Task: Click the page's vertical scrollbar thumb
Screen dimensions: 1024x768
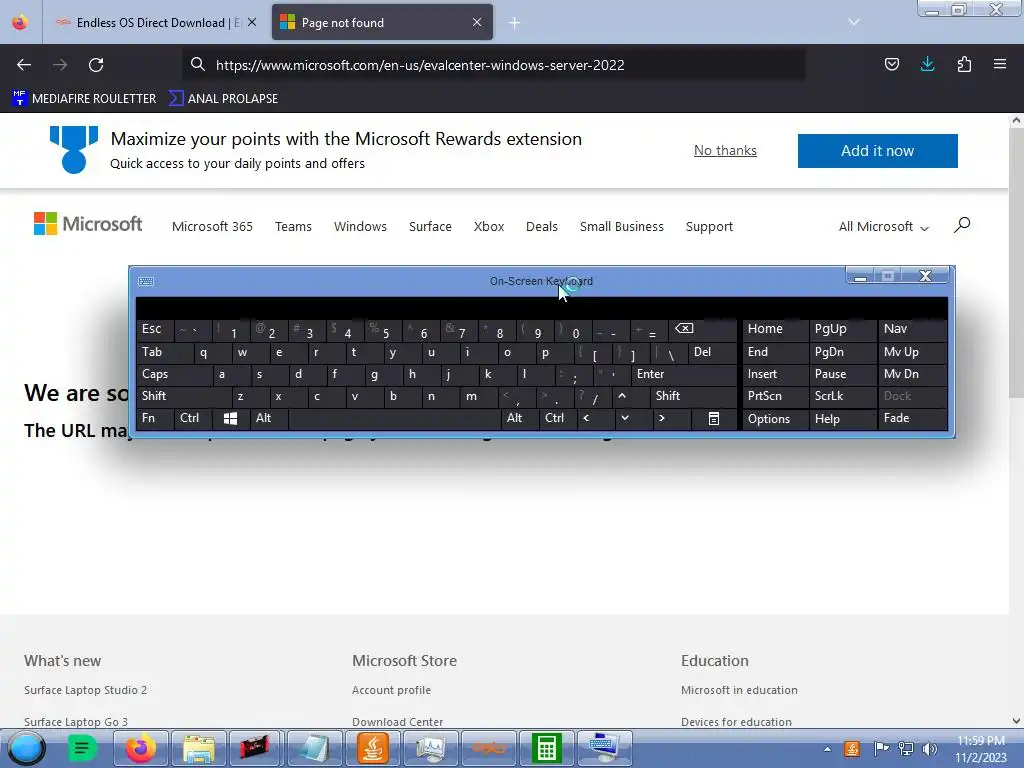Action: 1016,263
